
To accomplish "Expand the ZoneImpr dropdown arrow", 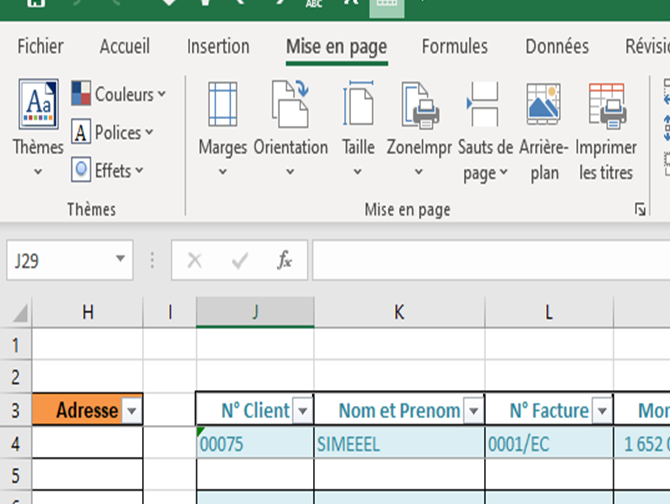I will click(419, 172).
